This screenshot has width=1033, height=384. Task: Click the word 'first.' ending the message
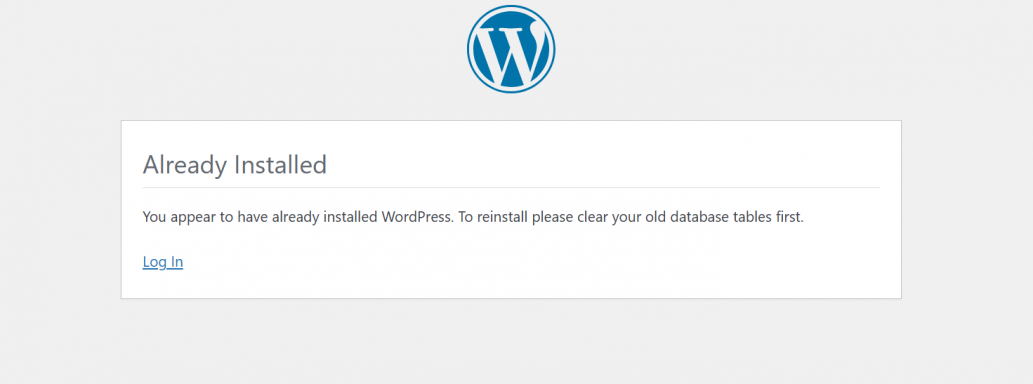pos(786,217)
